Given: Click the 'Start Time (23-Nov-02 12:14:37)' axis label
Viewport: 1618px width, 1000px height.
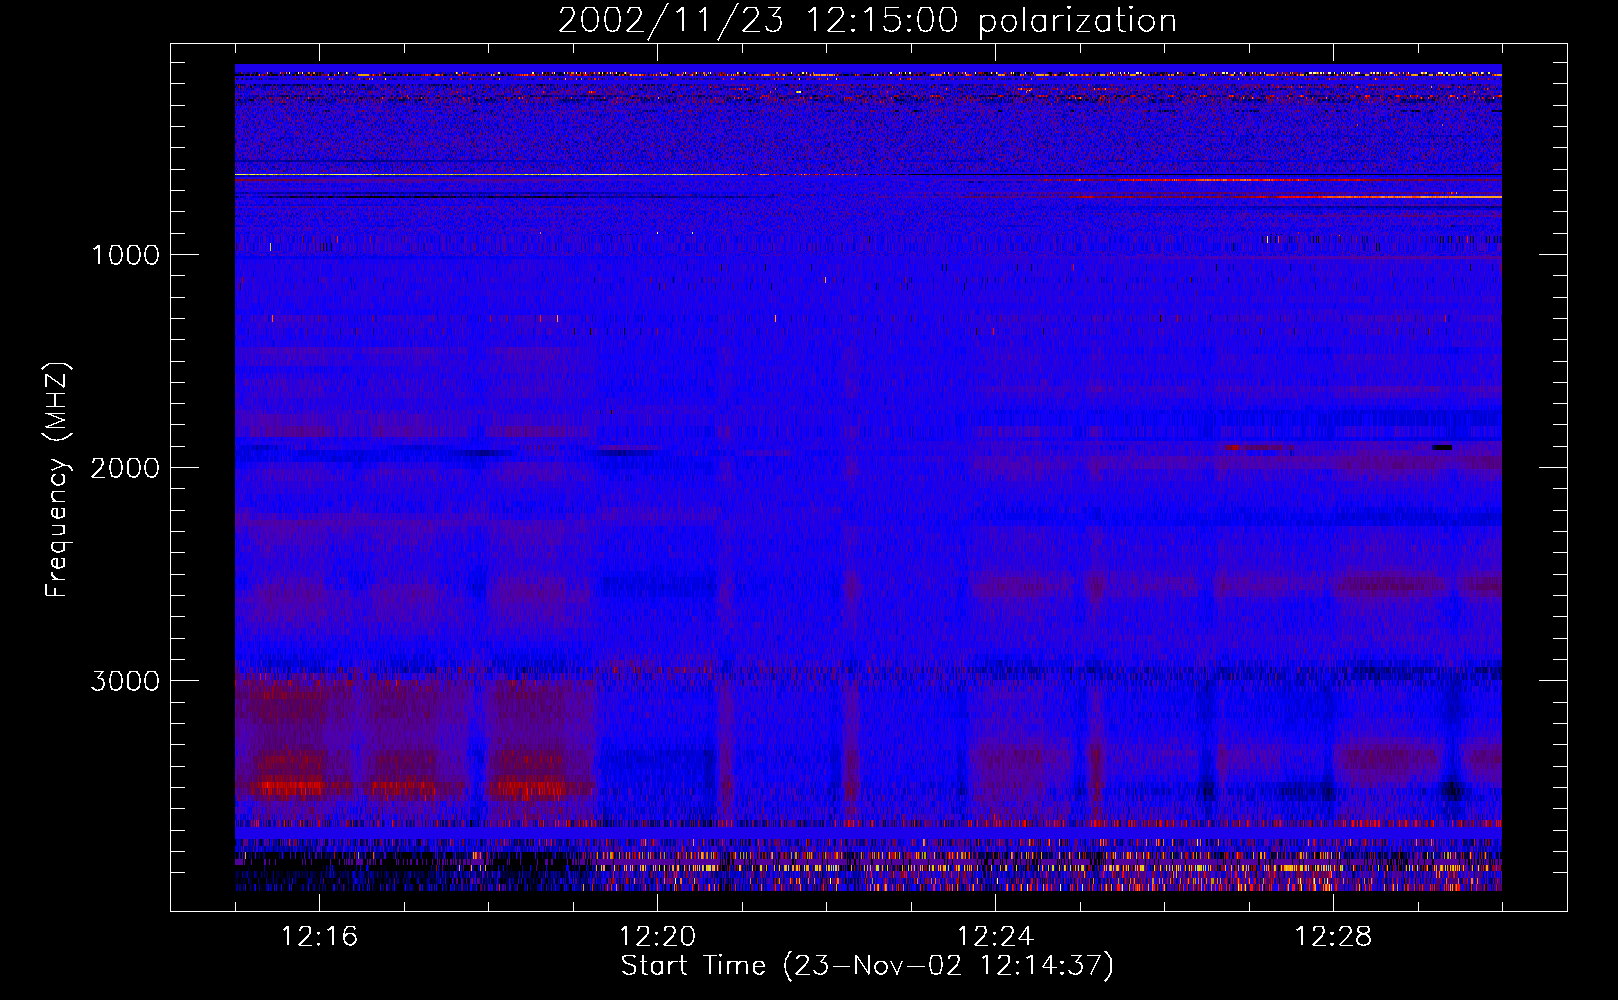Looking at the screenshot, I should pyautogui.click(x=867, y=966).
